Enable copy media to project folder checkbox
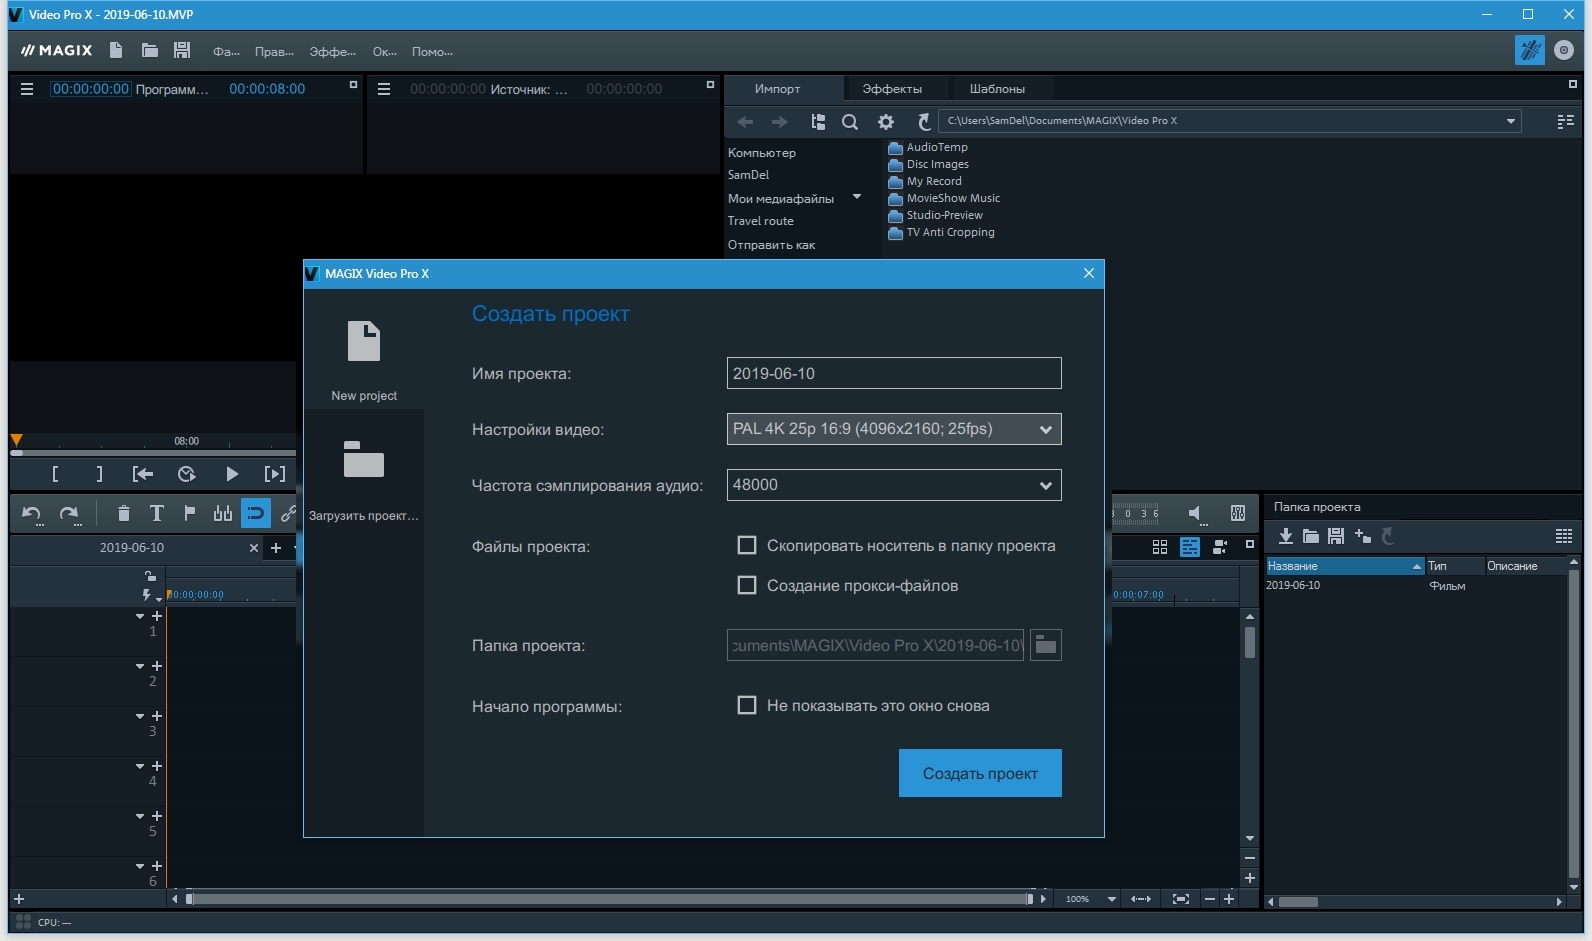The image size is (1592, 941). click(746, 545)
